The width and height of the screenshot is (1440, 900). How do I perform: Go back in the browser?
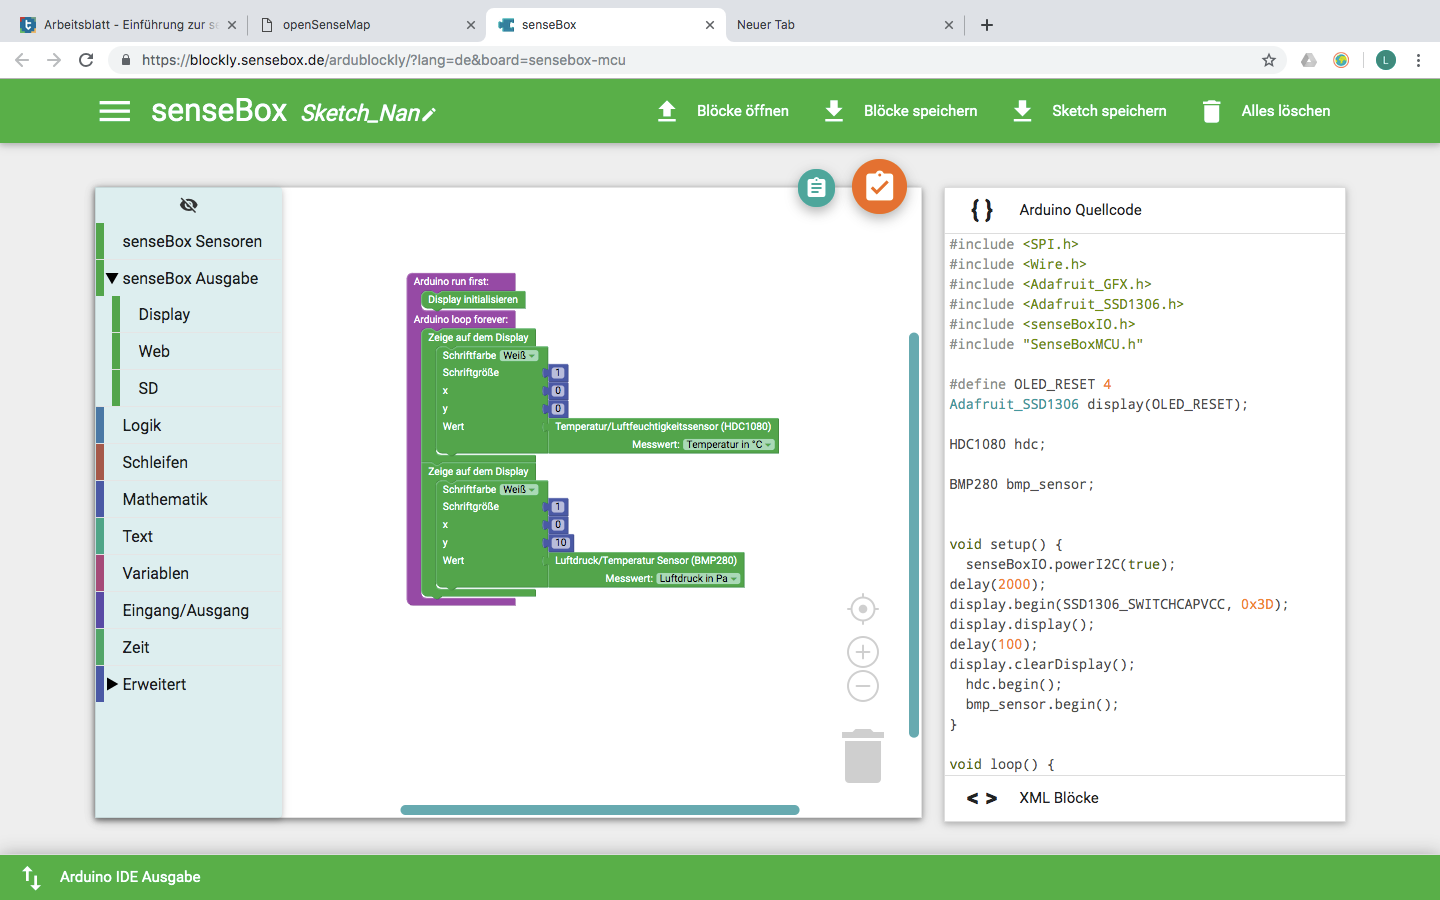[22, 60]
